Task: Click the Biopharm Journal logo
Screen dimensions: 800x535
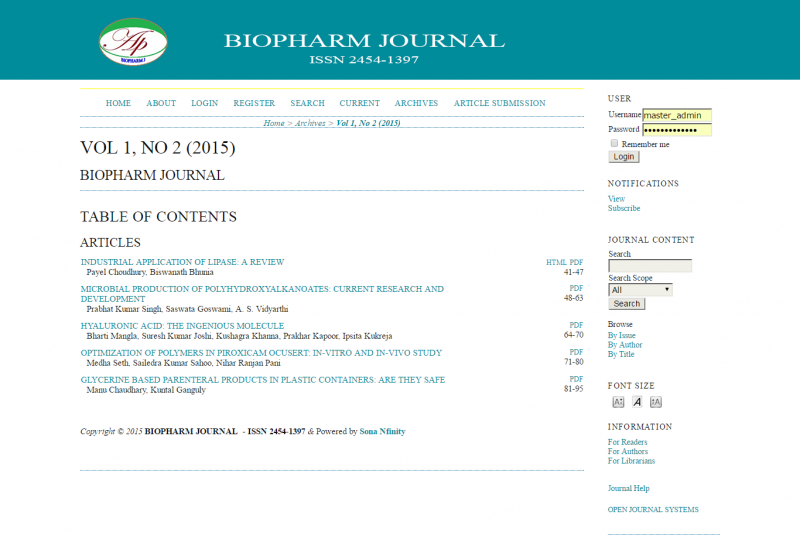Action: pyautogui.click(x=133, y=41)
